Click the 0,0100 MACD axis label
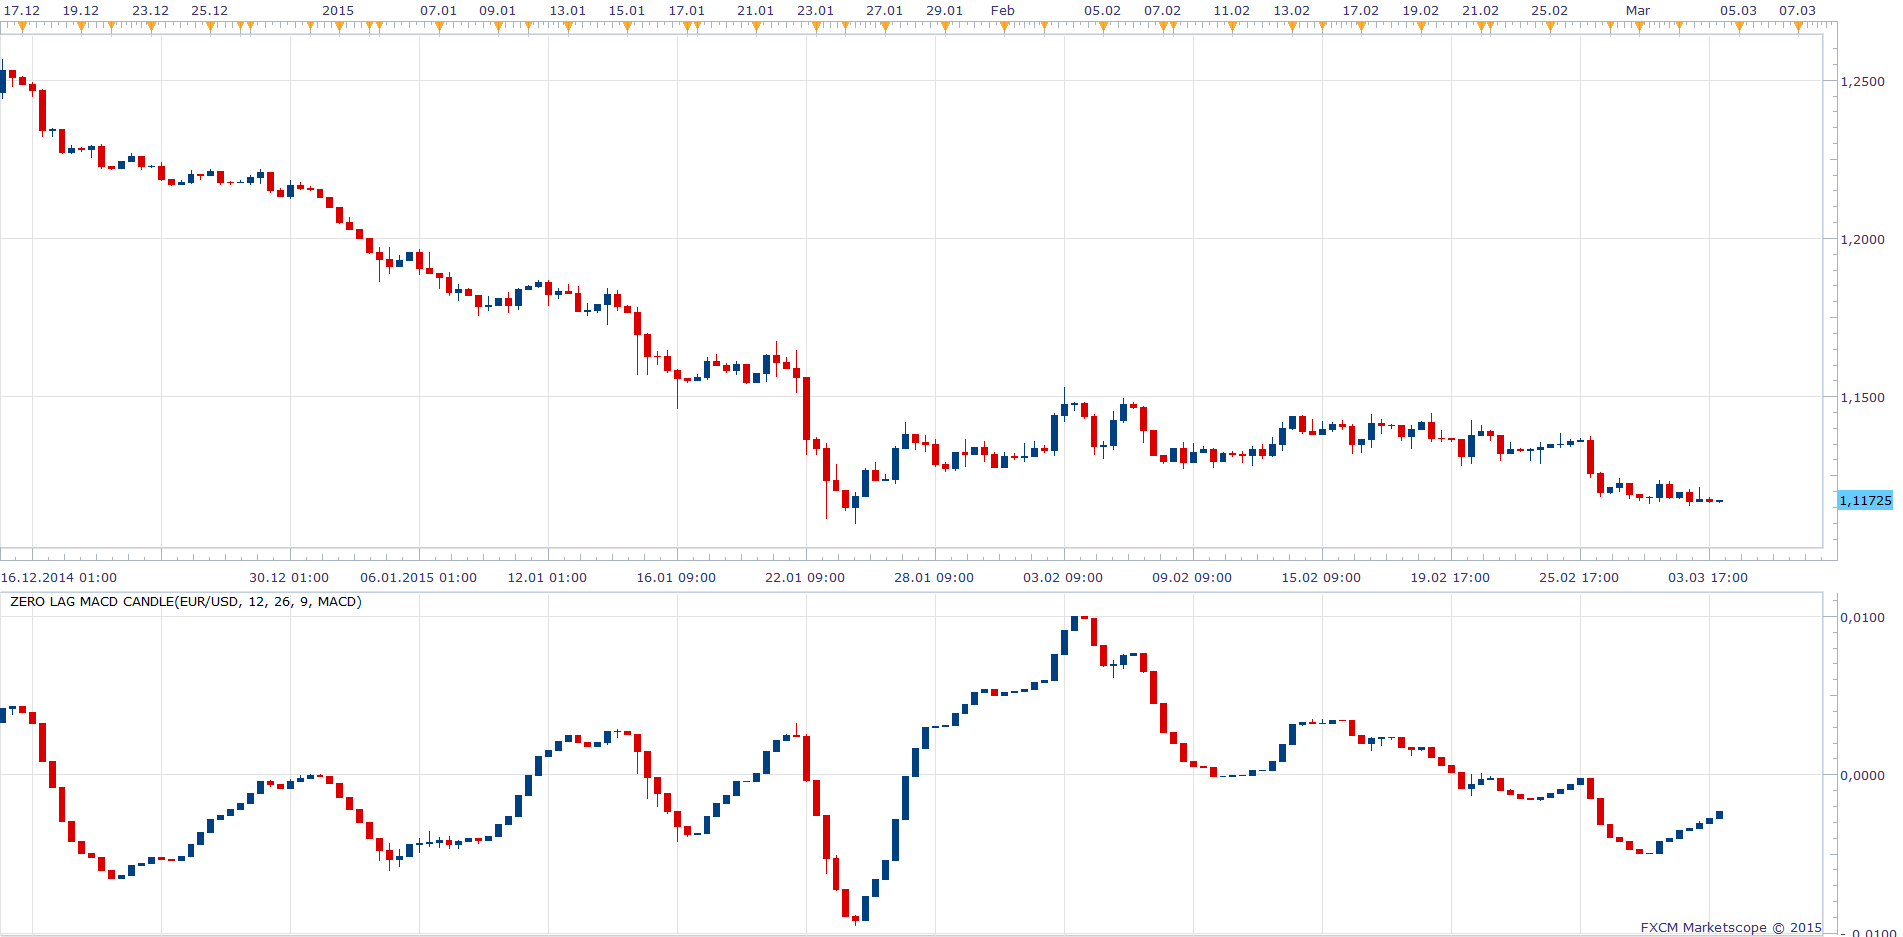Screen dimensions: 1903x937 [1862, 617]
